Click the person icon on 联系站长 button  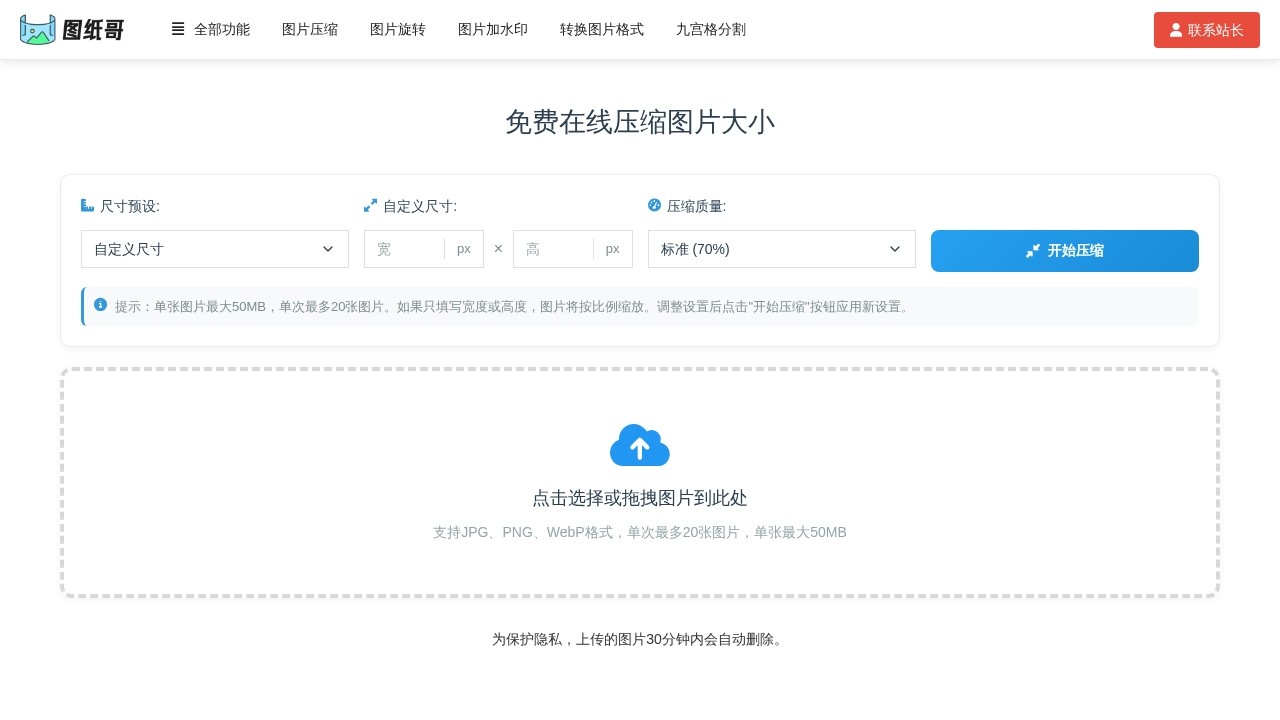pos(1176,29)
